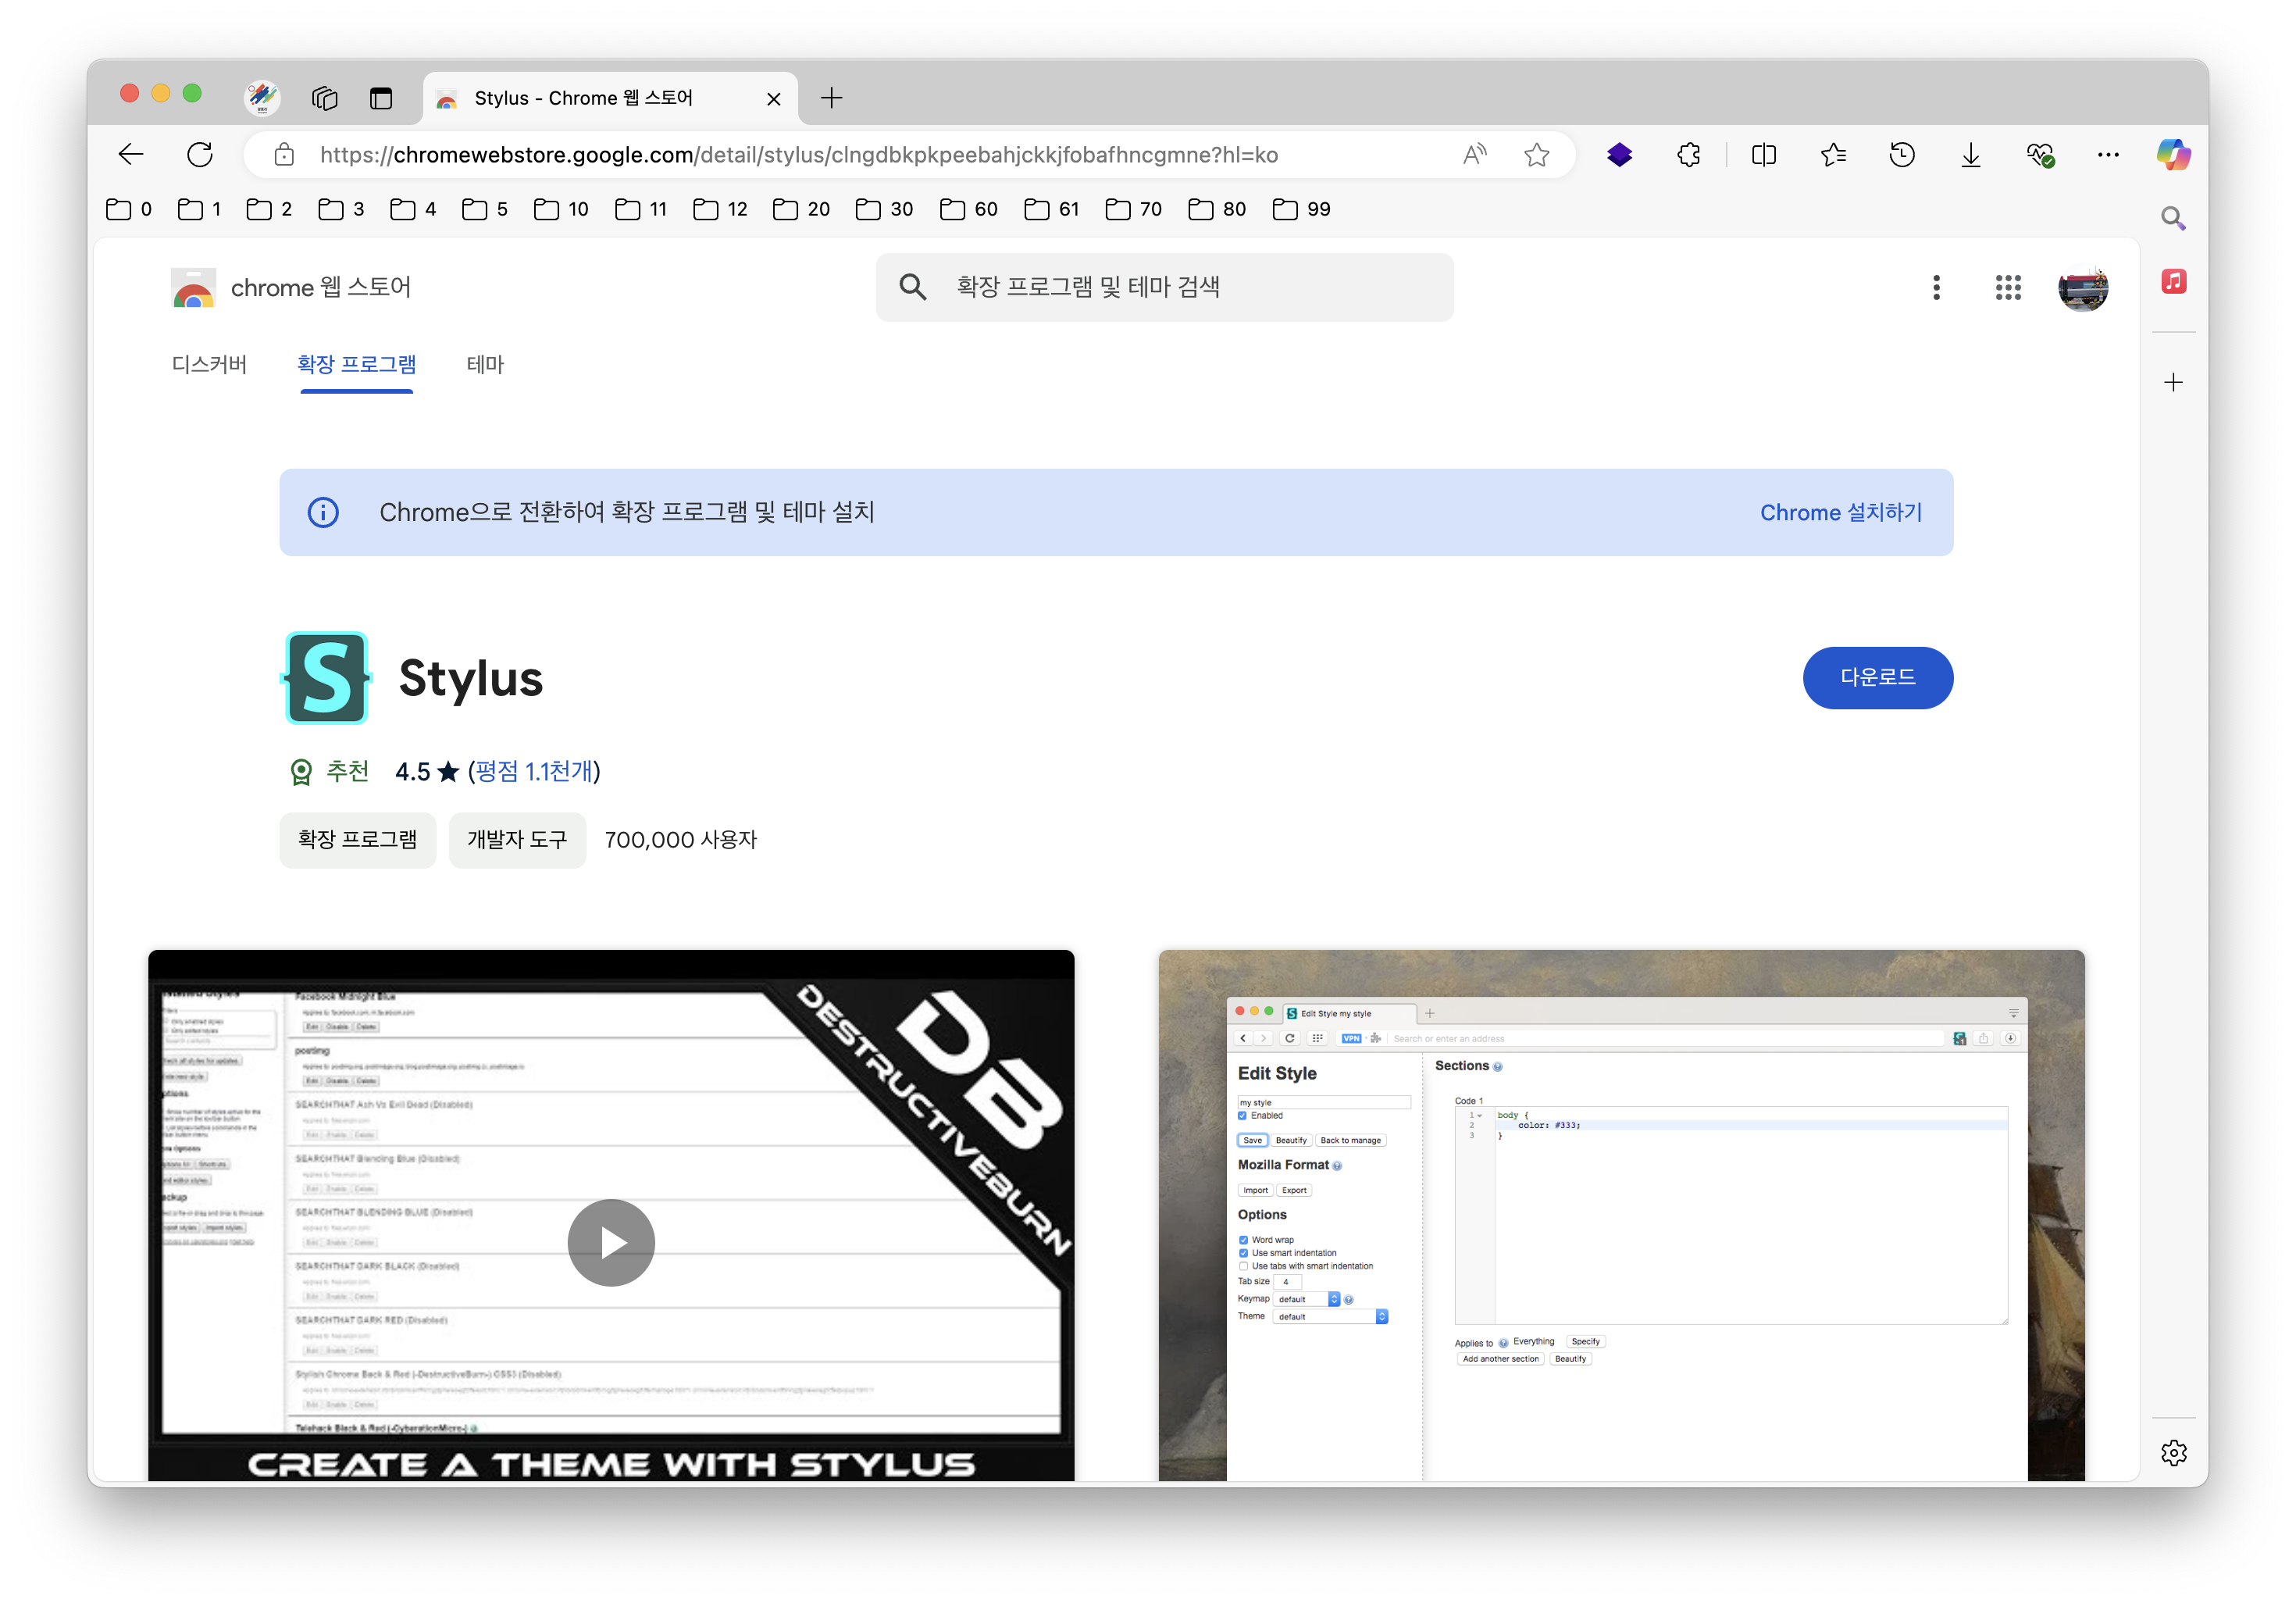Click the Chrome 설치하기 link

pyautogui.click(x=1841, y=512)
